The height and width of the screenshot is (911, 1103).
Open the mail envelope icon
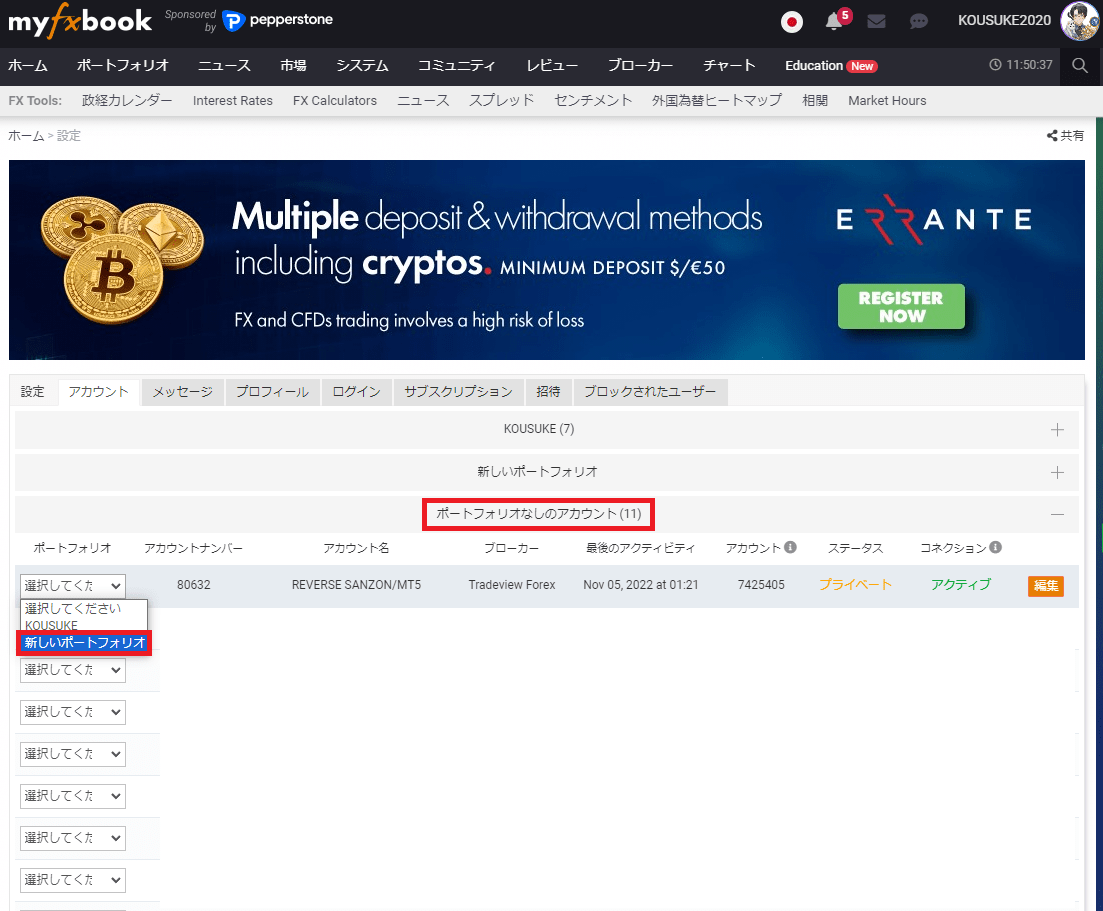coord(876,21)
